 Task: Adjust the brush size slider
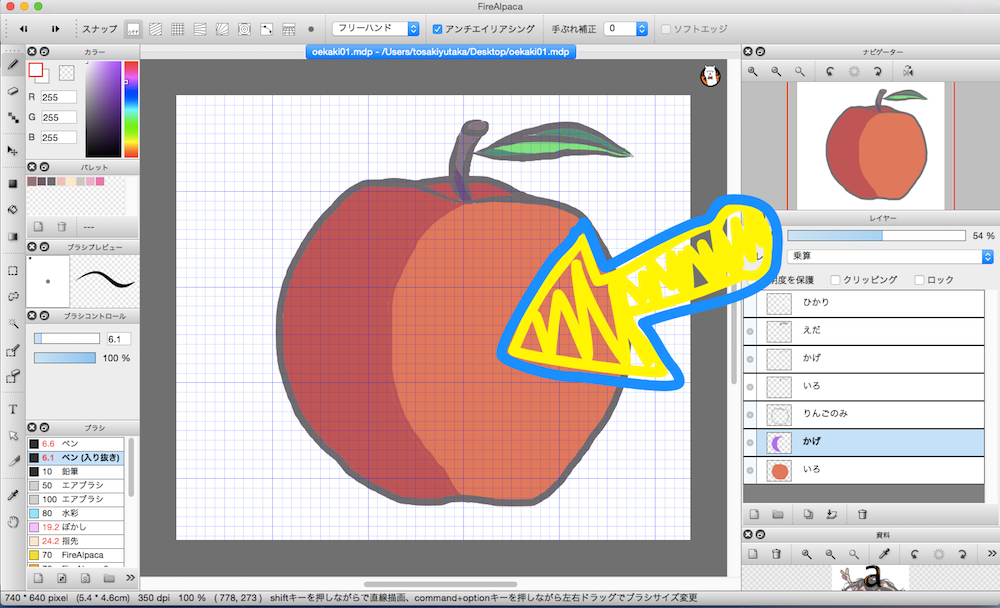click(x=67, y=339)
